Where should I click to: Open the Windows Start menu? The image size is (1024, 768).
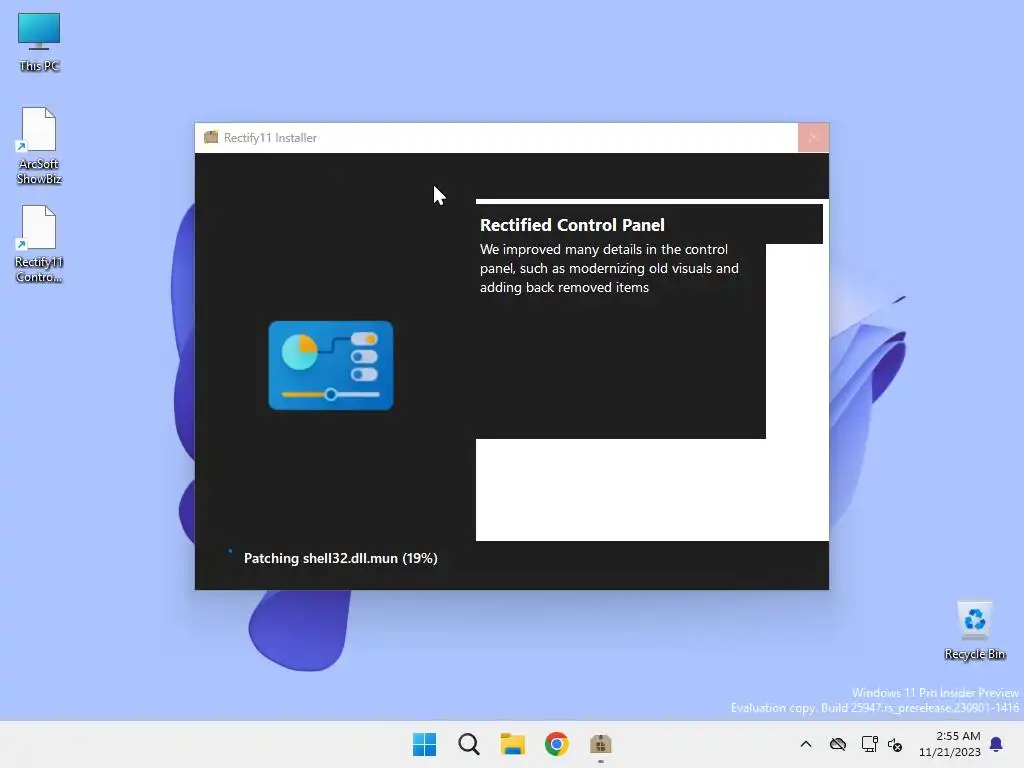(424, 744)
